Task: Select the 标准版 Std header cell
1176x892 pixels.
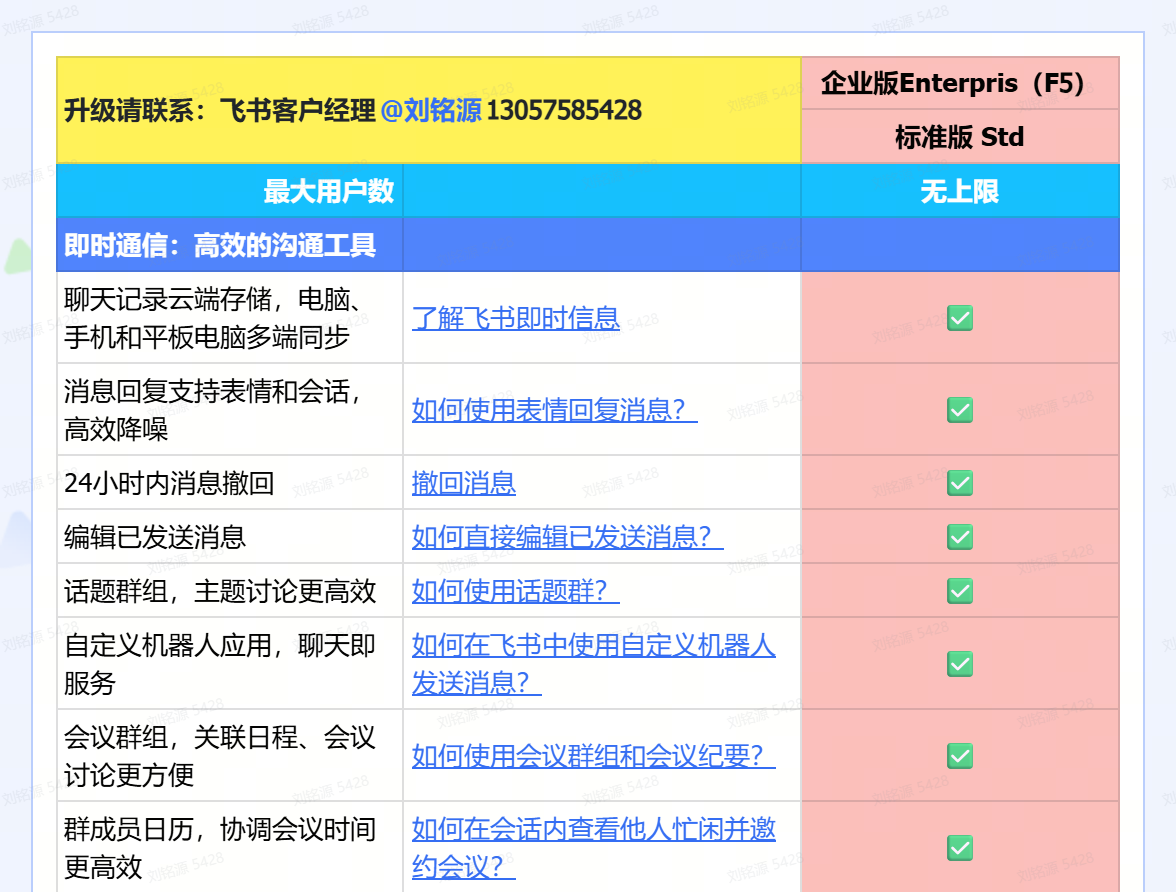Action: click(960, 137)
